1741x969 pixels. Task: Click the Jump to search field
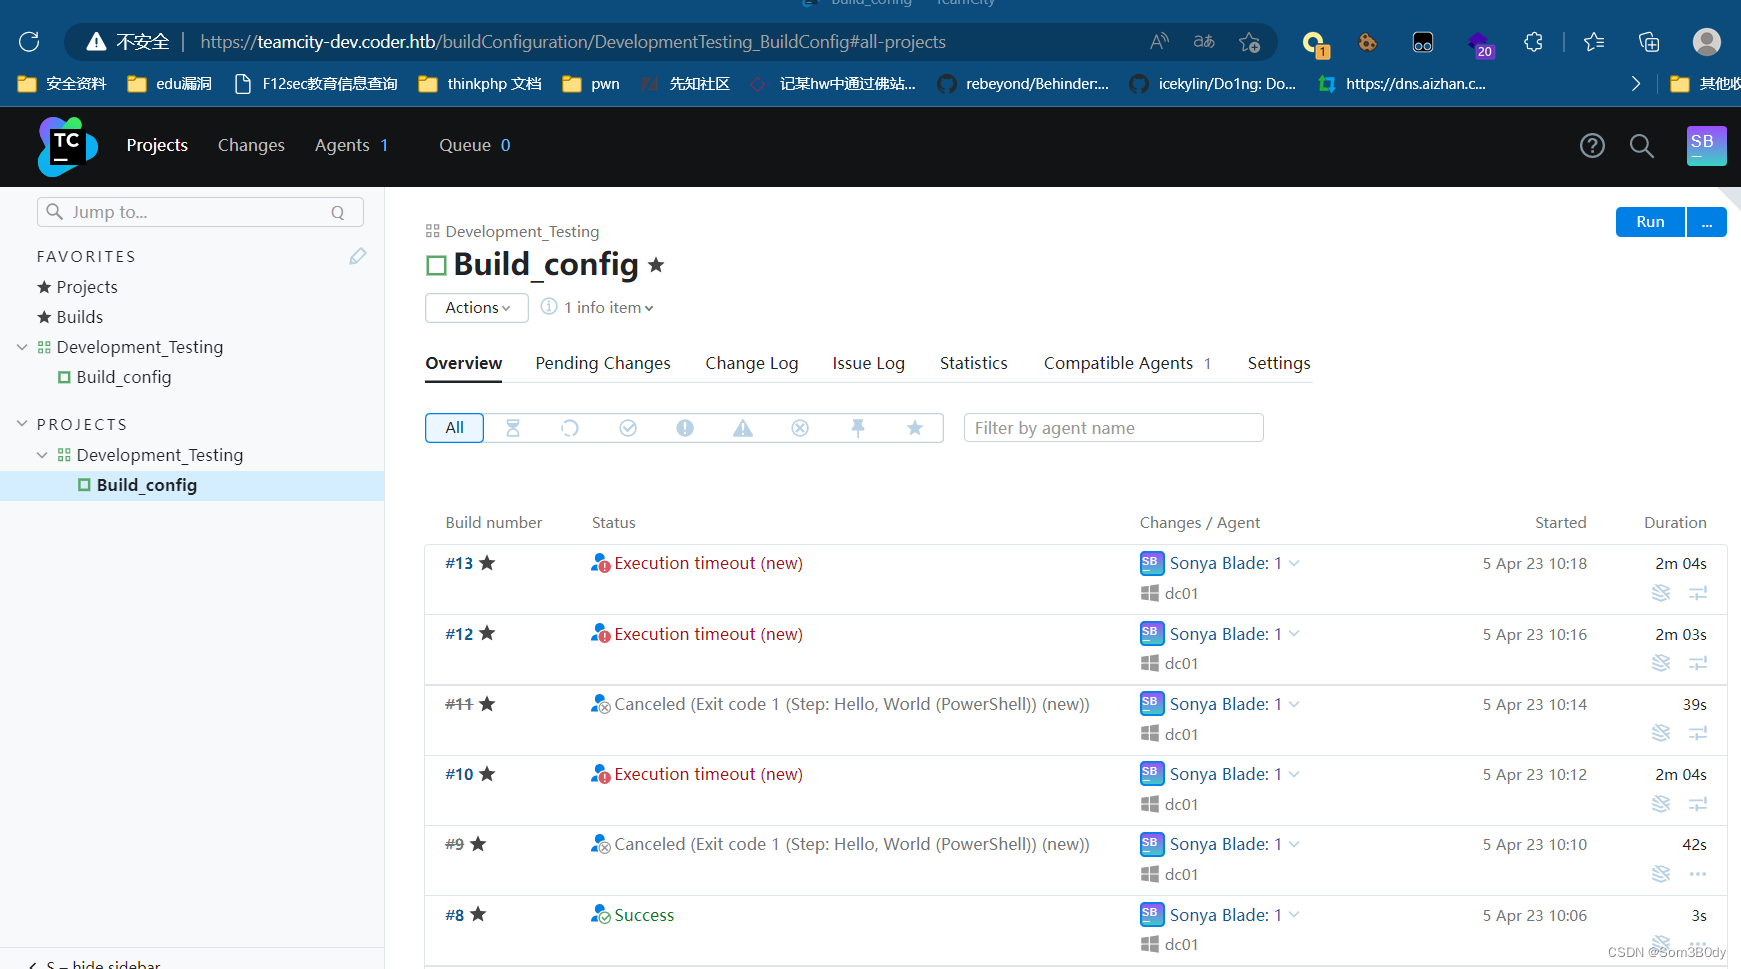[200, 212]
